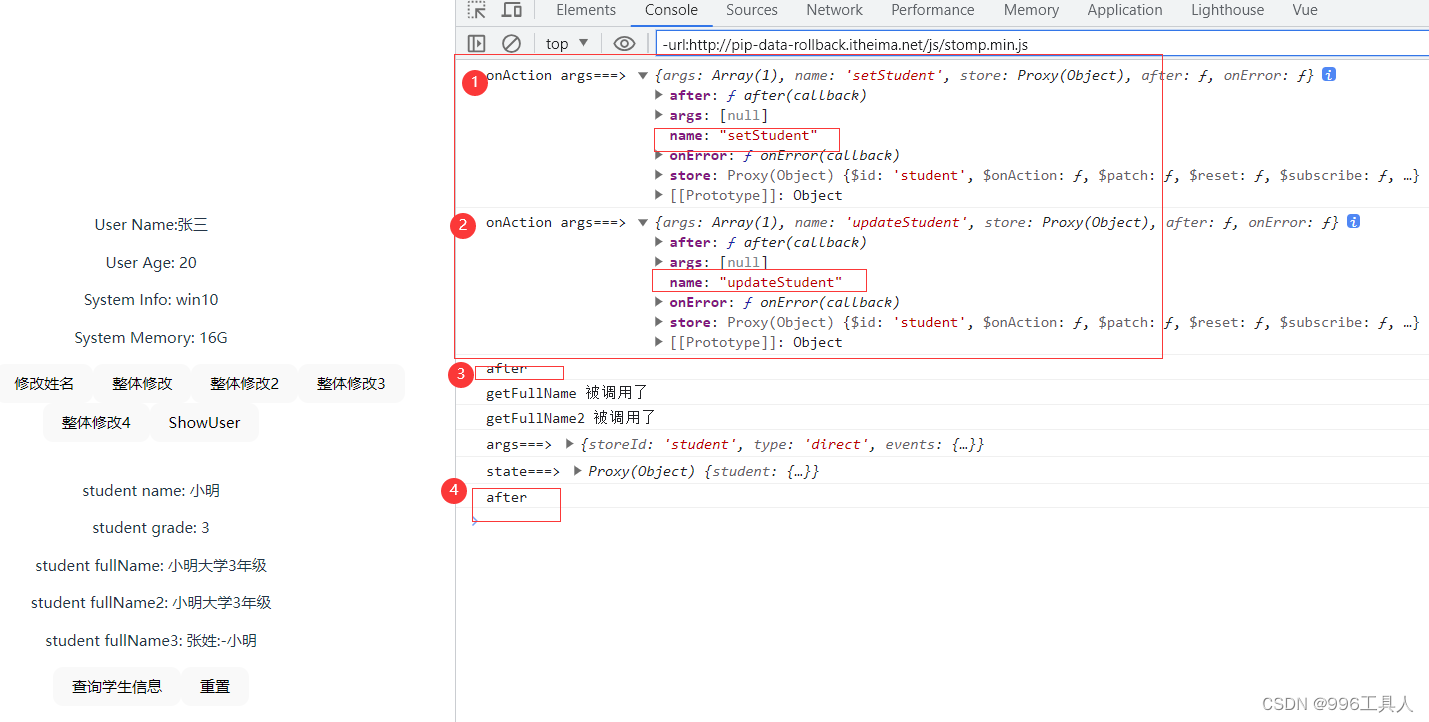The image size is (1429, 722).
Task: Show the console sidebar panel icon
Action: point(477,43)
